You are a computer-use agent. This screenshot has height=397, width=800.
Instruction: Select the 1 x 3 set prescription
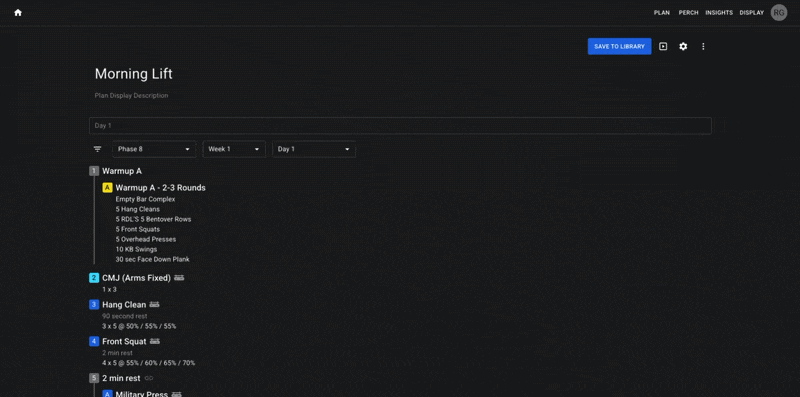point(109,289)
